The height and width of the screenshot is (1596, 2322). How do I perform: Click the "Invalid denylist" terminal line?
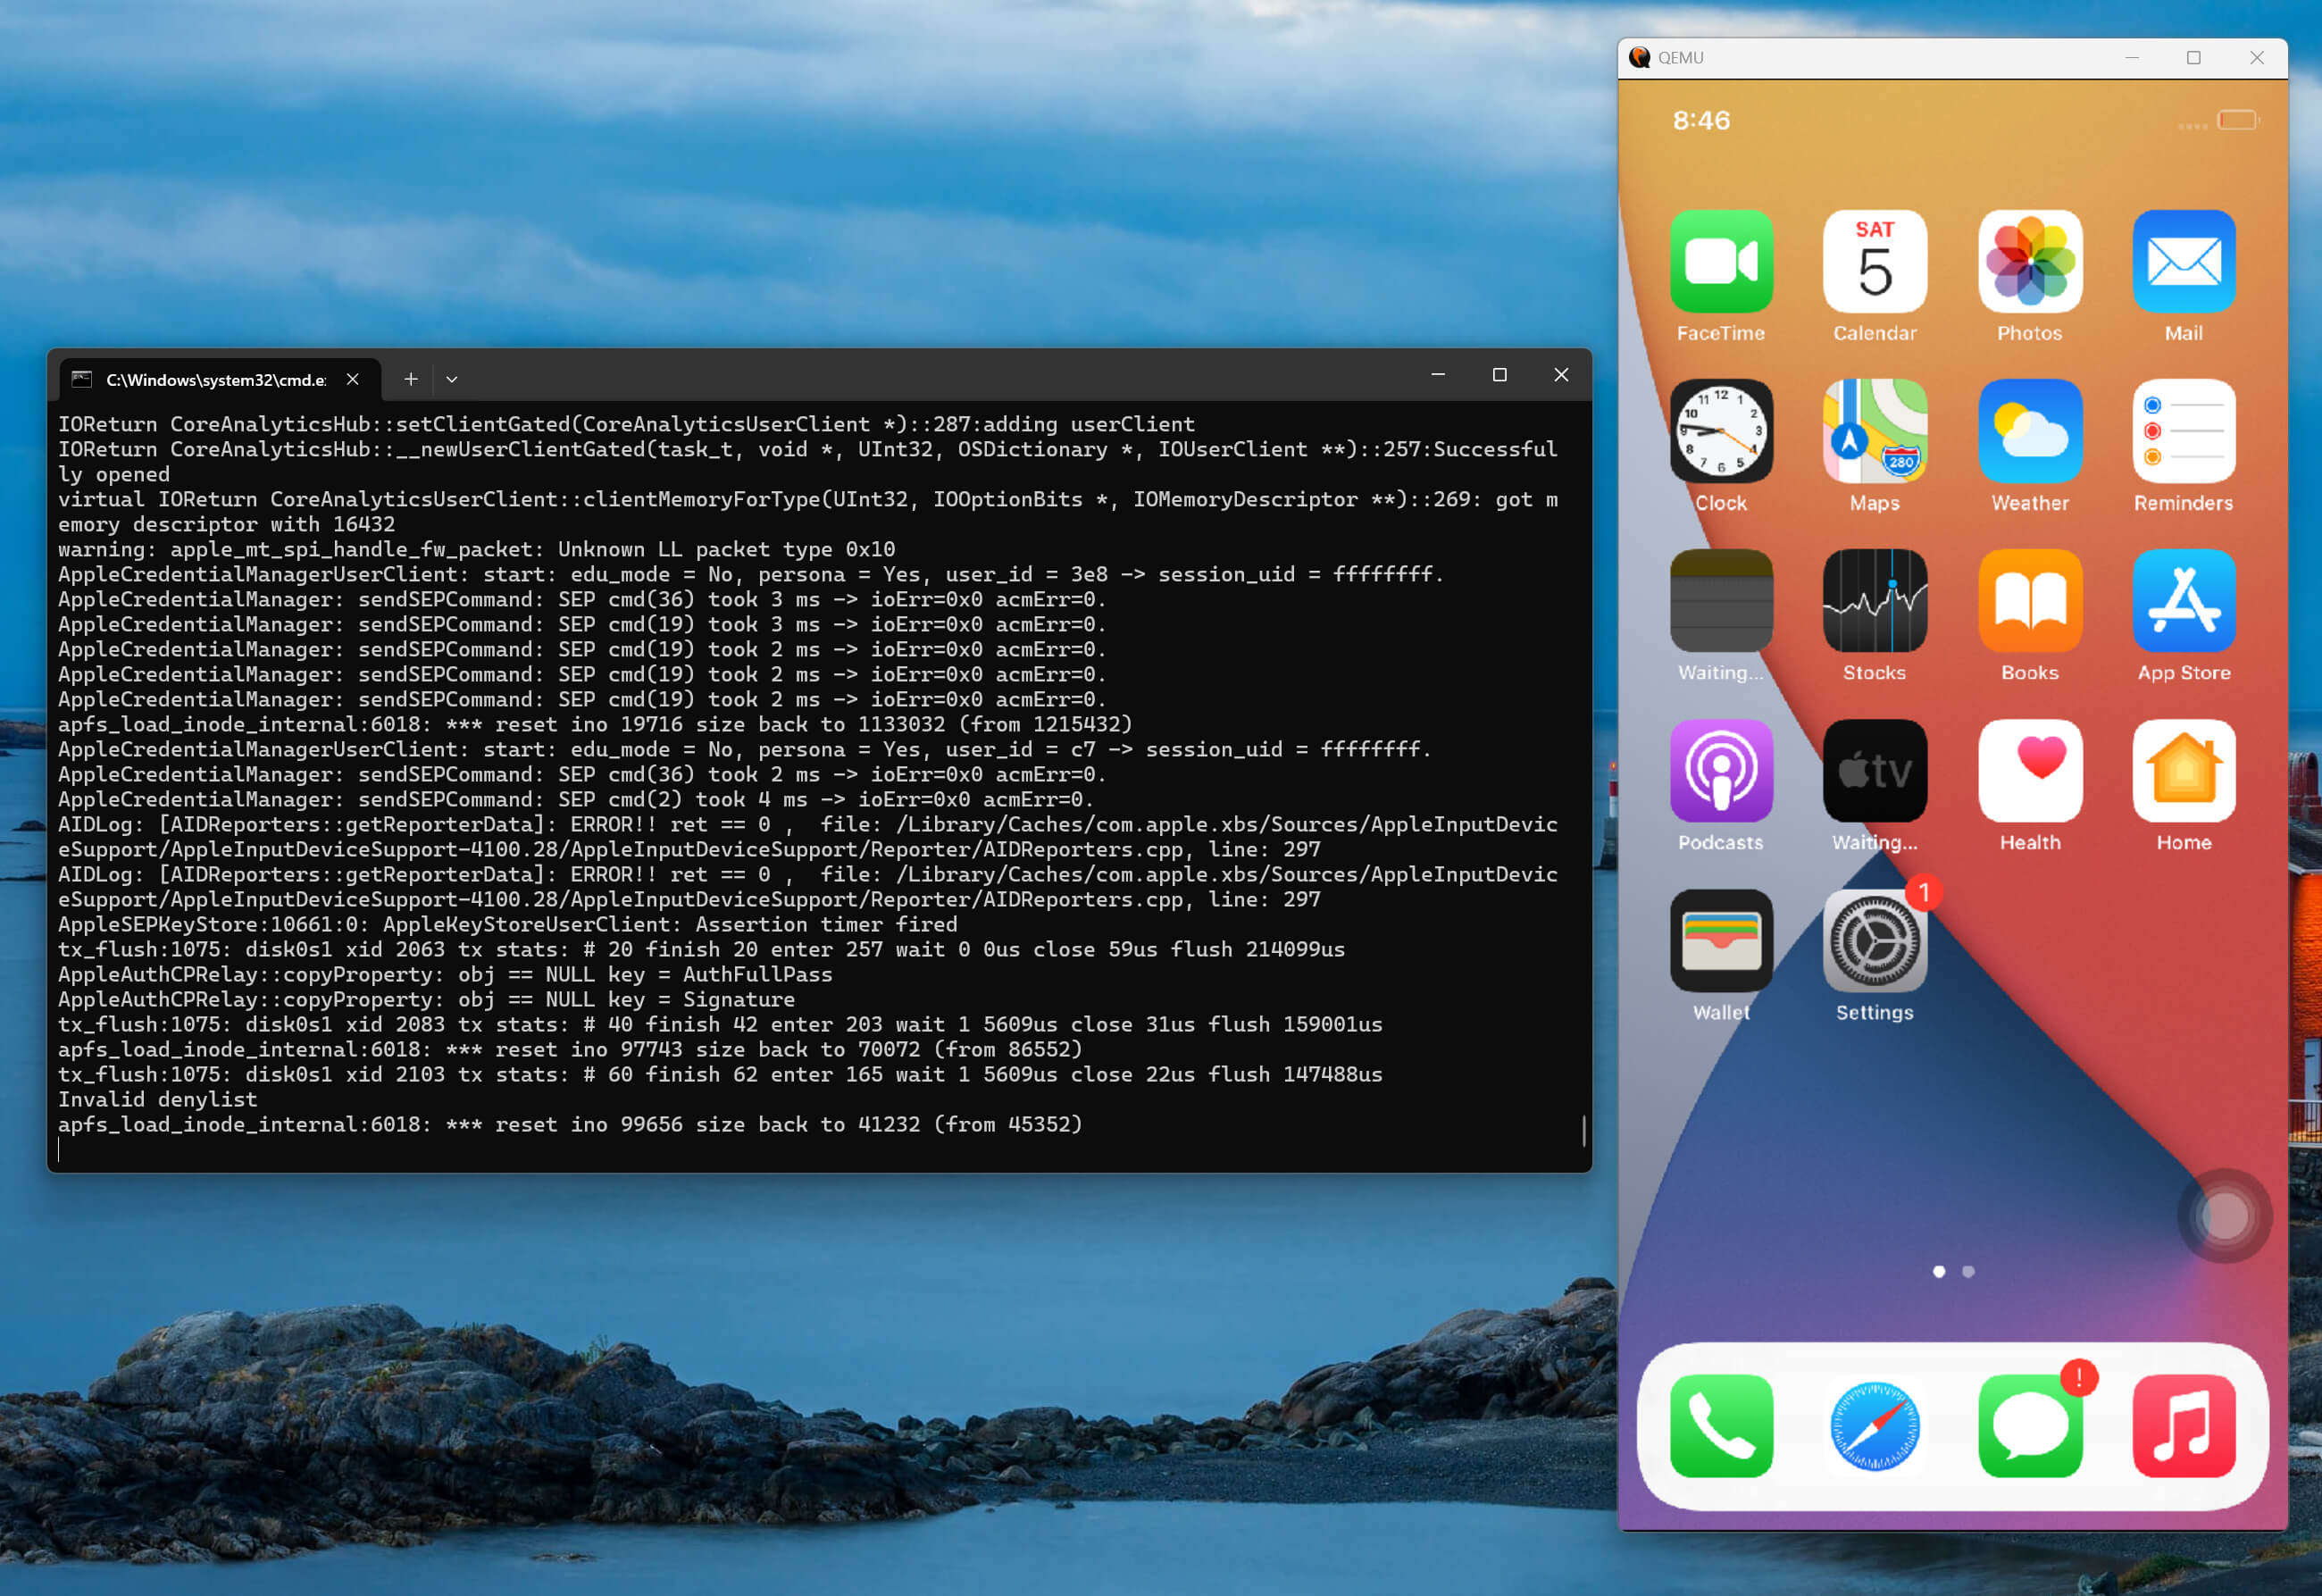point(157,1099)
